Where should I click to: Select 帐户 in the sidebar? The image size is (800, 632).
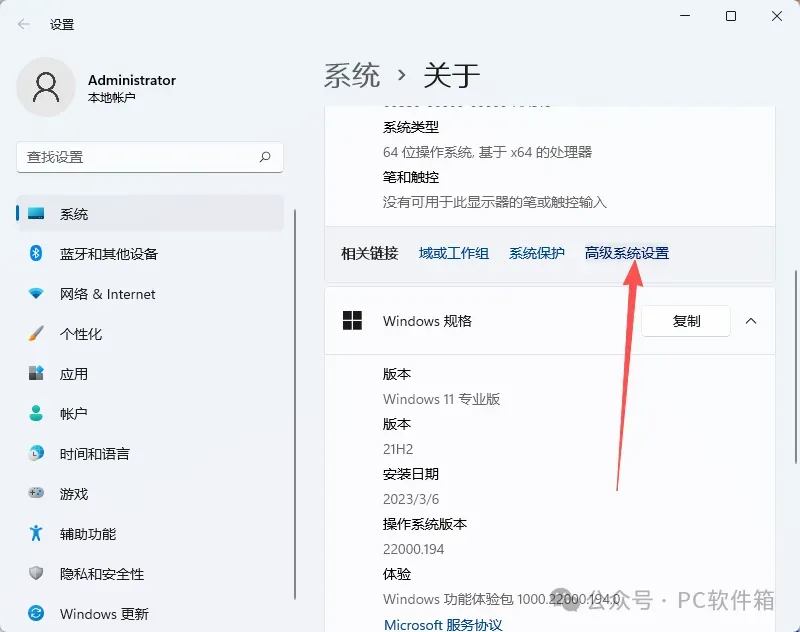coord(150,413)
